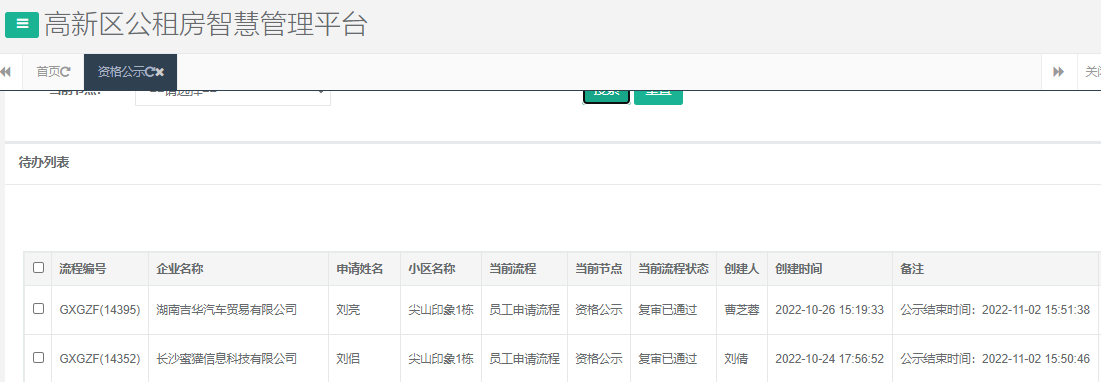Click company 长沙蜜獾信息科技有限公司
The image size is (1101, 382).
click(x=227, y=359)
